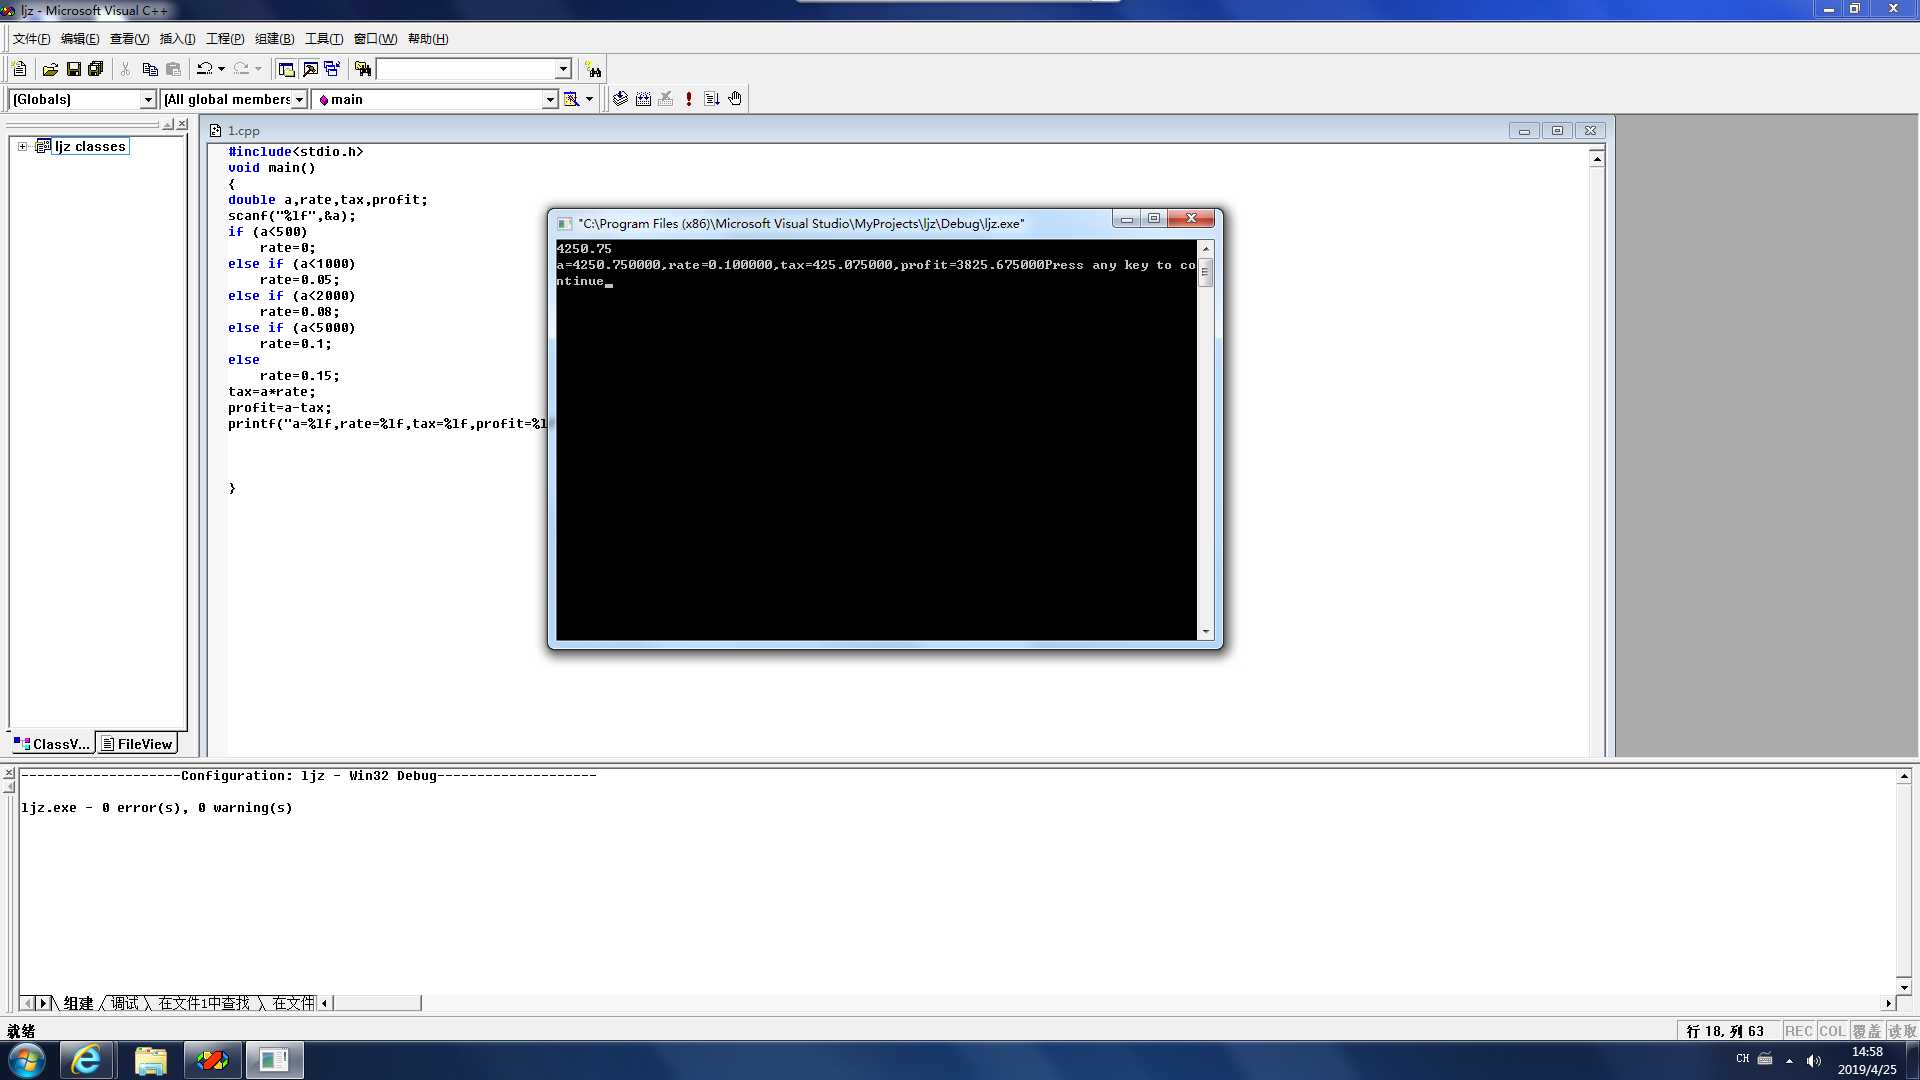The height and width of the screenshot is (1080, 1920).
Task: Click the Save toolbar icon
Action: point(73,69)
